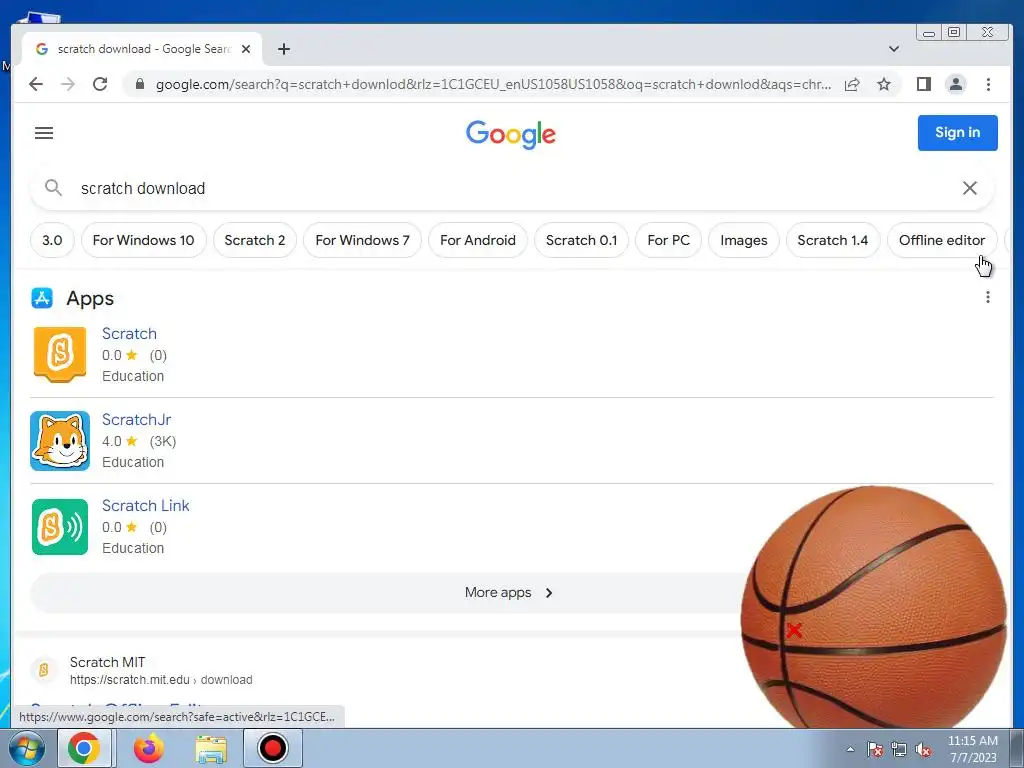This screenshot has height=768, width=1024.
Task: Open the Scratch Link app link
Action: click(146, 505)
